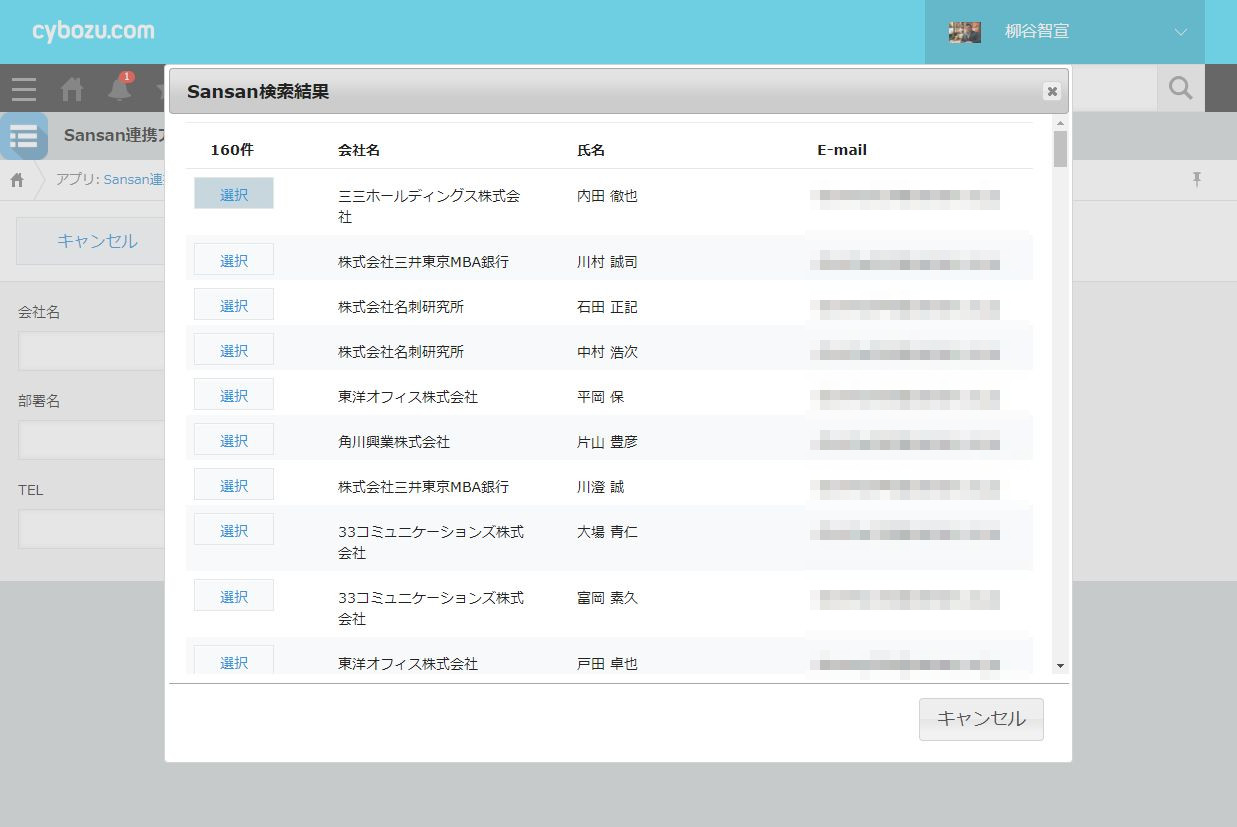Click キャンセル at the dialog bottom

[x=980, y=719]
